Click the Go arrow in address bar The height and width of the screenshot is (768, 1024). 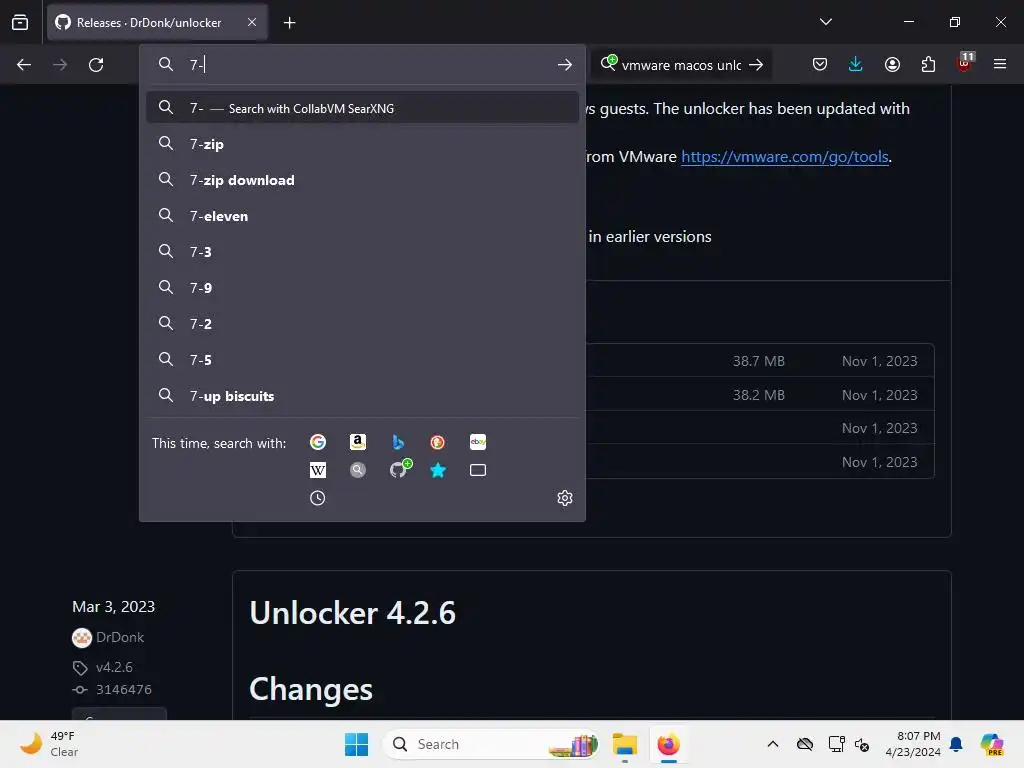(565, 65)
